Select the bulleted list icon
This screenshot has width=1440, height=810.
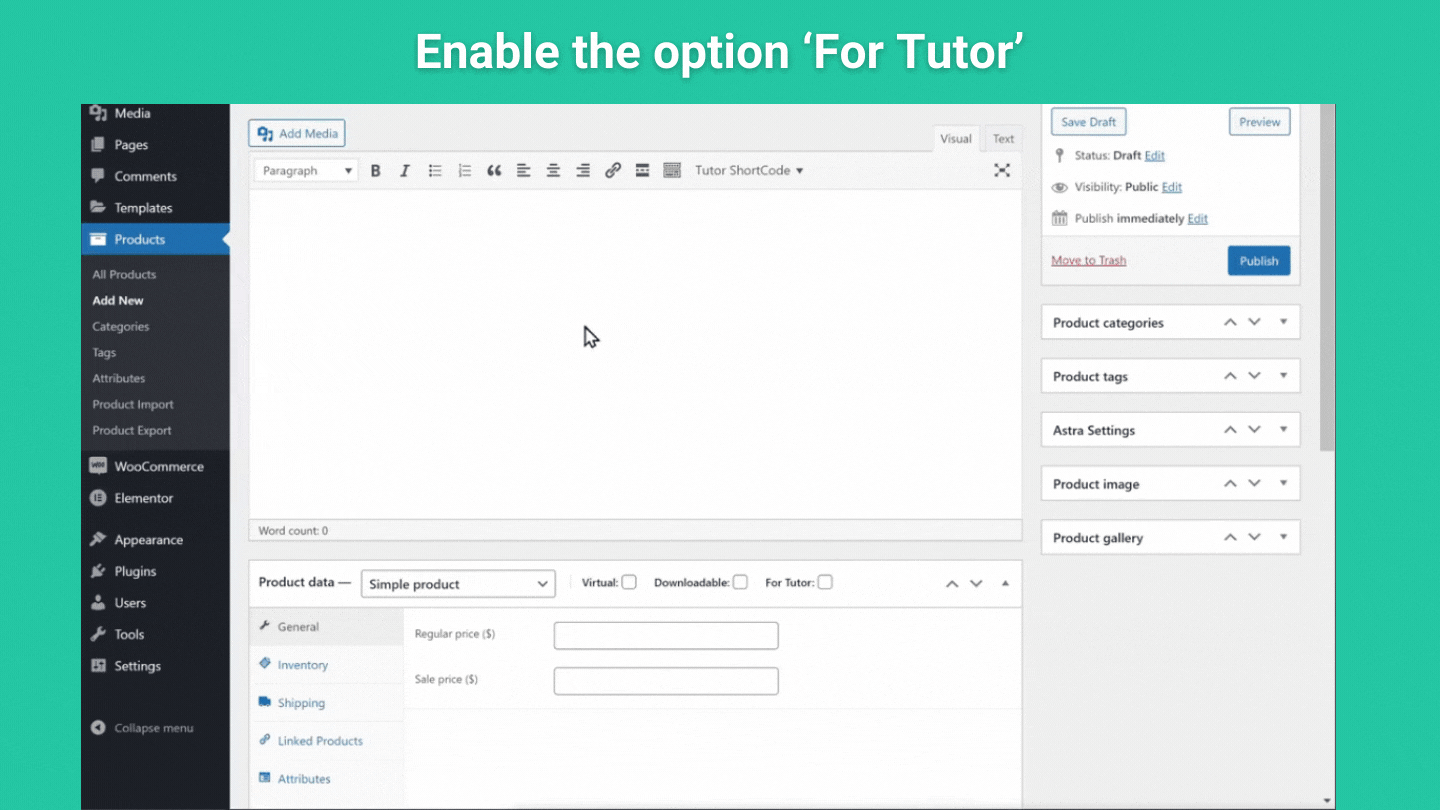pos(435,171)
